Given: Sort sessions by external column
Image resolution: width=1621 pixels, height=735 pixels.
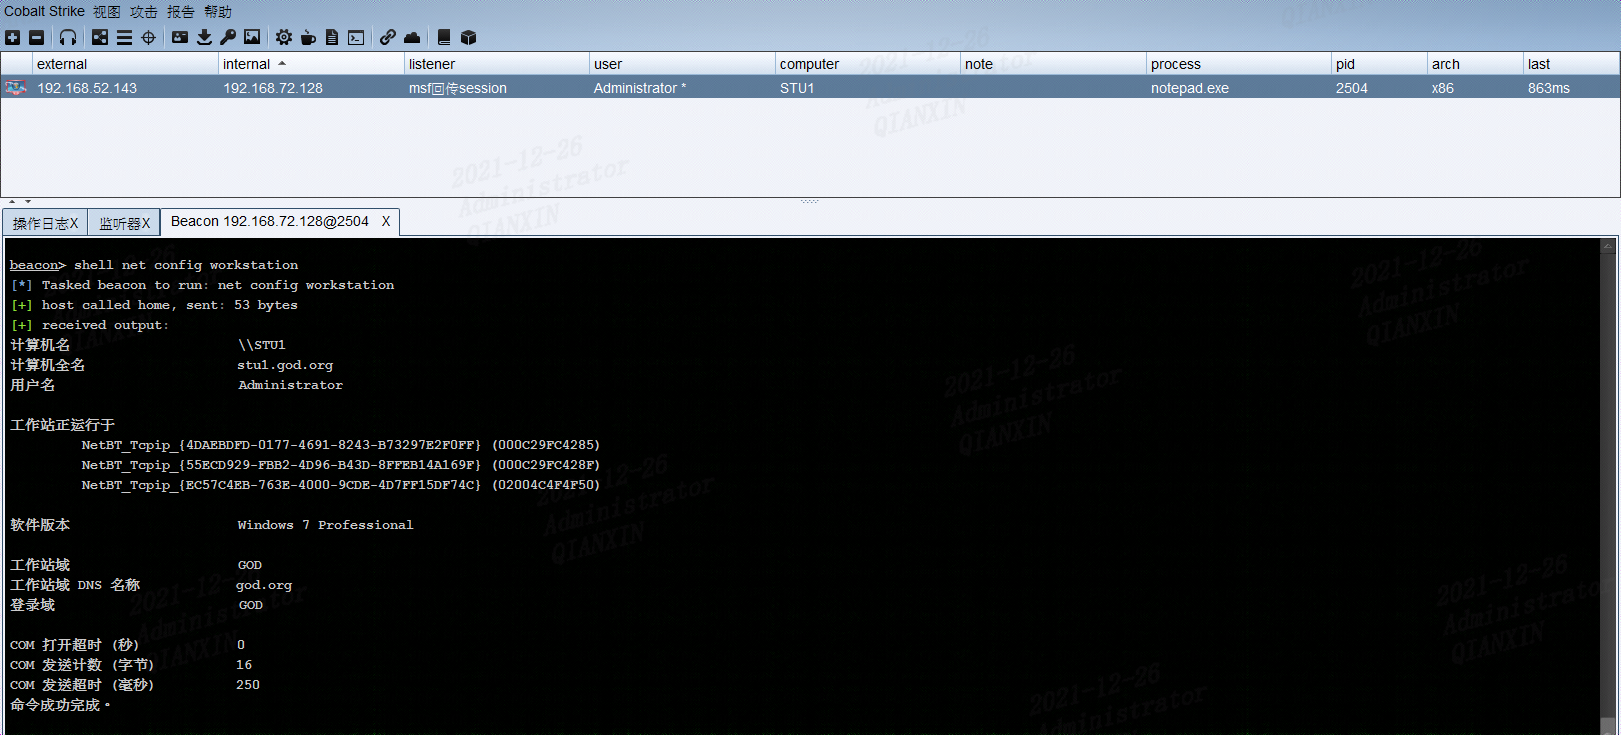Looking at the screenshot, I should point(125,64).
